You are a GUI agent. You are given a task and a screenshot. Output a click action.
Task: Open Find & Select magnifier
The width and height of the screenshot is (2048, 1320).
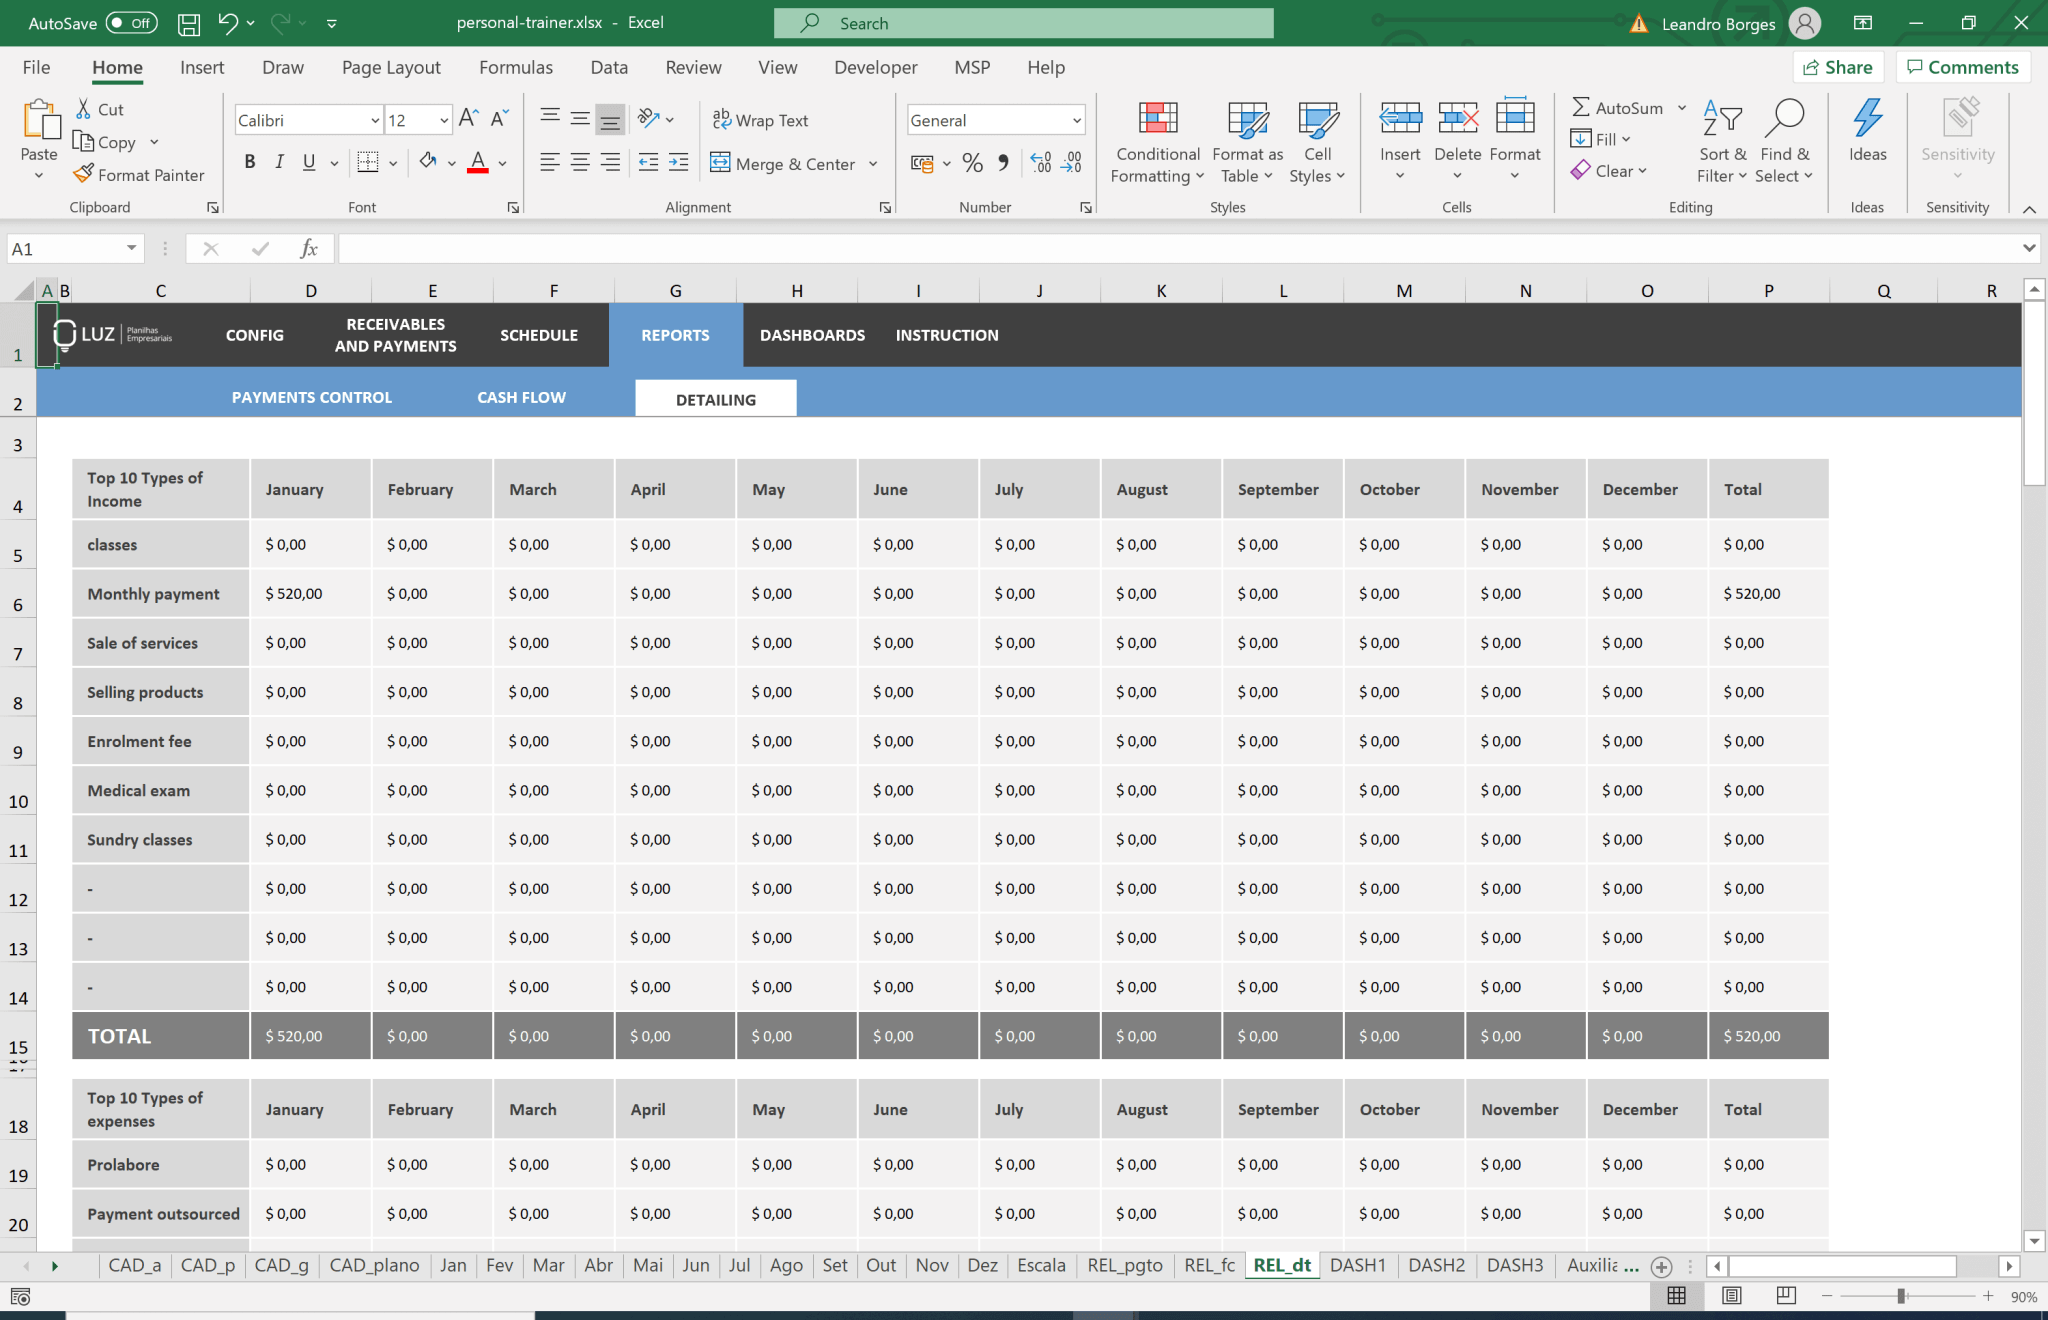[1784, 119]
